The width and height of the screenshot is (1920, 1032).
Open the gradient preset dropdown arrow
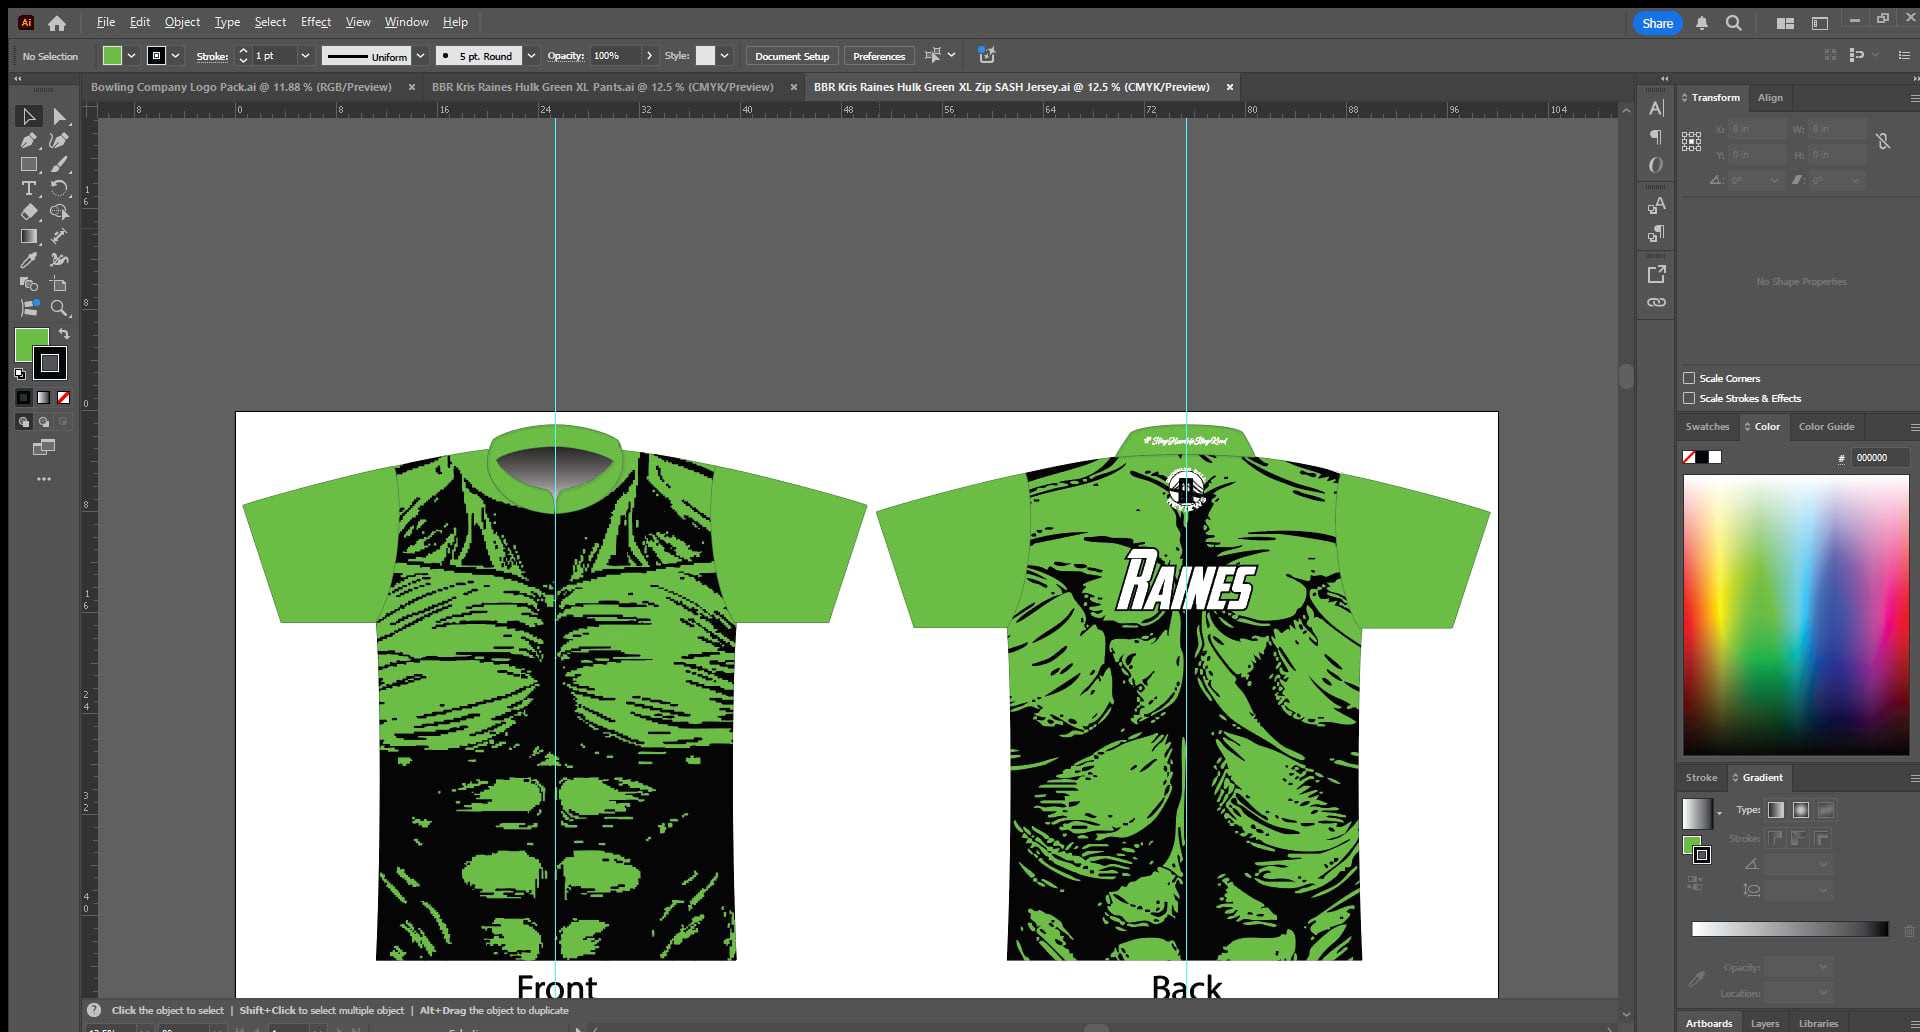pos(1719,814)
